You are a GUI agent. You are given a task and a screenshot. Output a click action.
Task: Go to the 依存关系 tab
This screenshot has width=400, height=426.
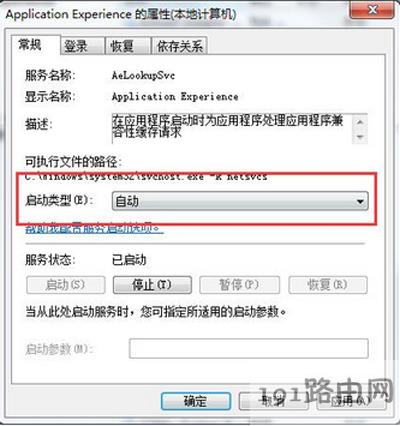(x=179, y=46)
